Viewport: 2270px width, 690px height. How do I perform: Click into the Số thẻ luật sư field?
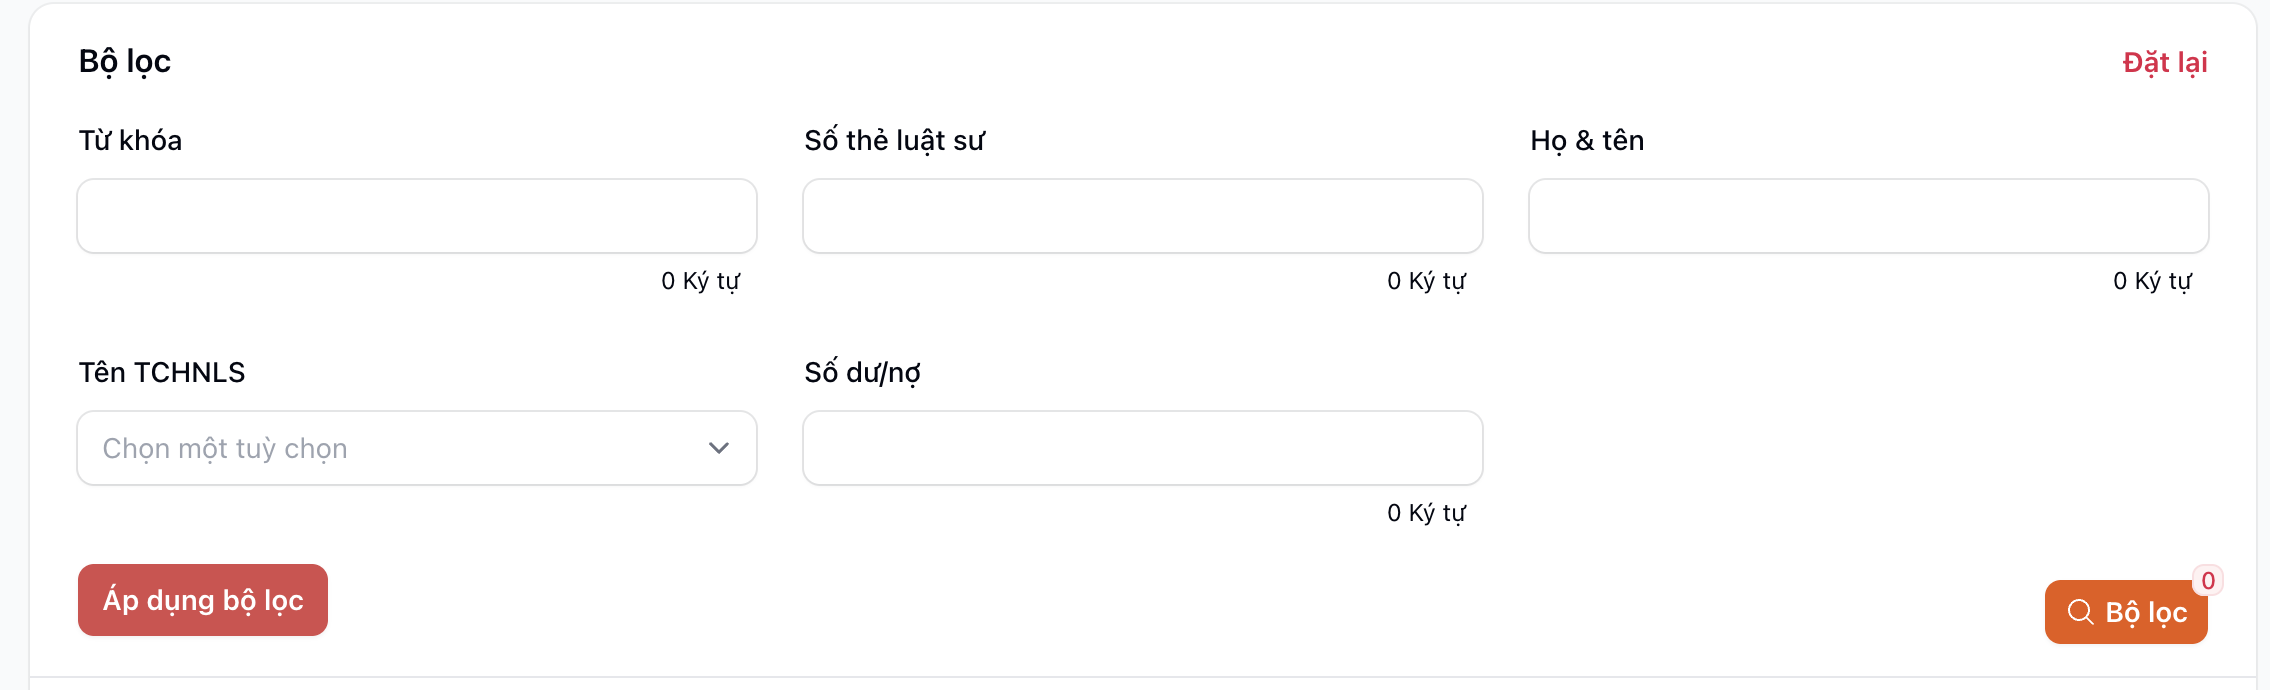(1142, 216)
